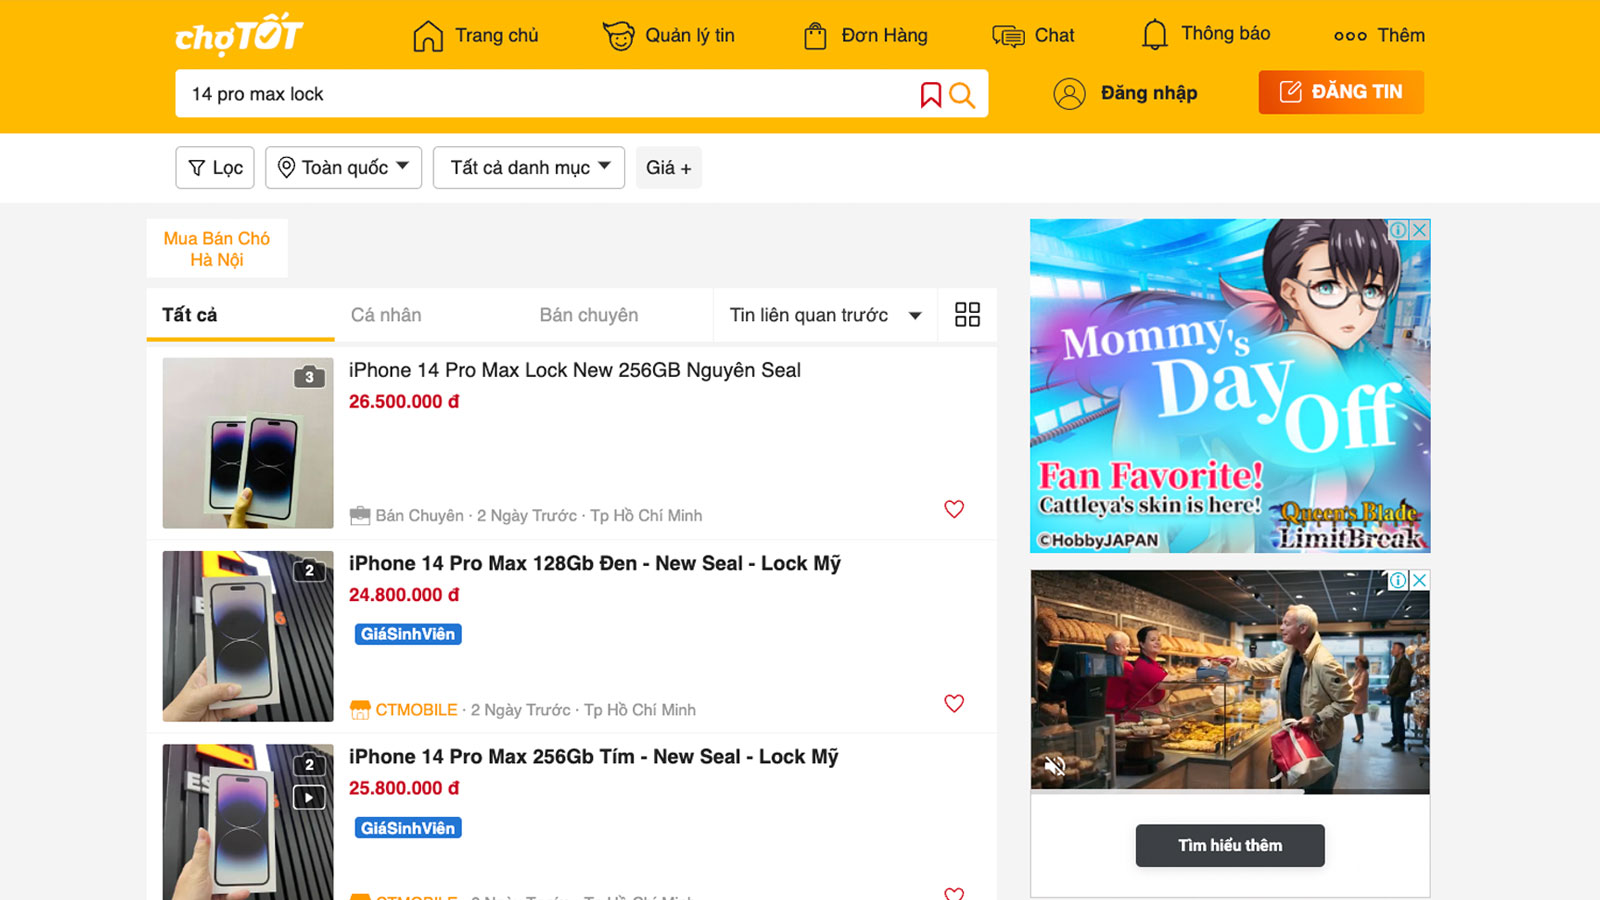Switch to grid view layout icon
The image size is (1600, 900).
pos(967,315)
